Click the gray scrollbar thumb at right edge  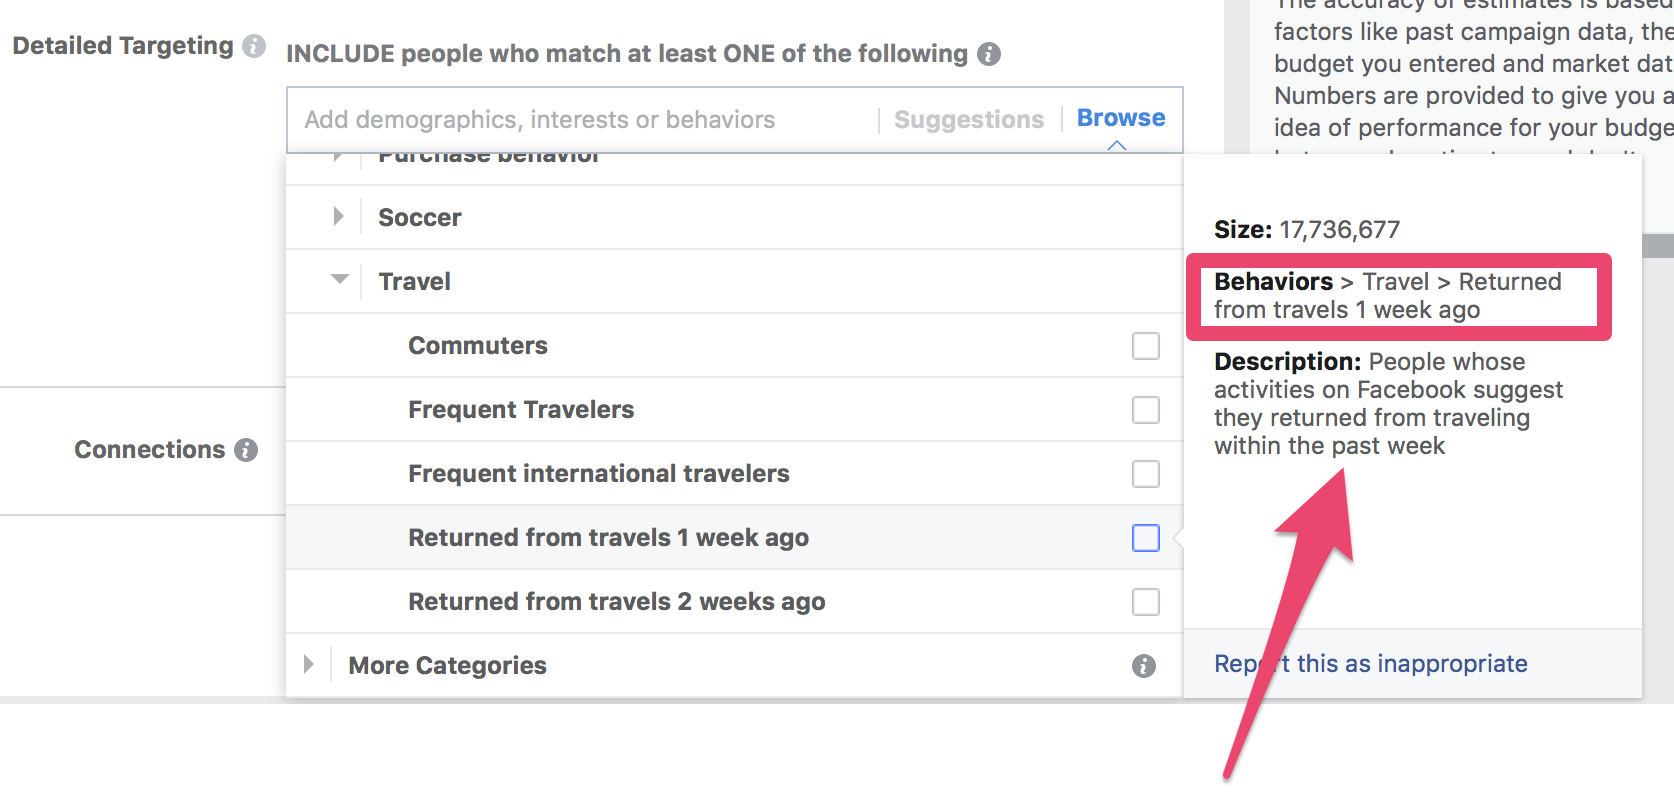[1658, 246]
